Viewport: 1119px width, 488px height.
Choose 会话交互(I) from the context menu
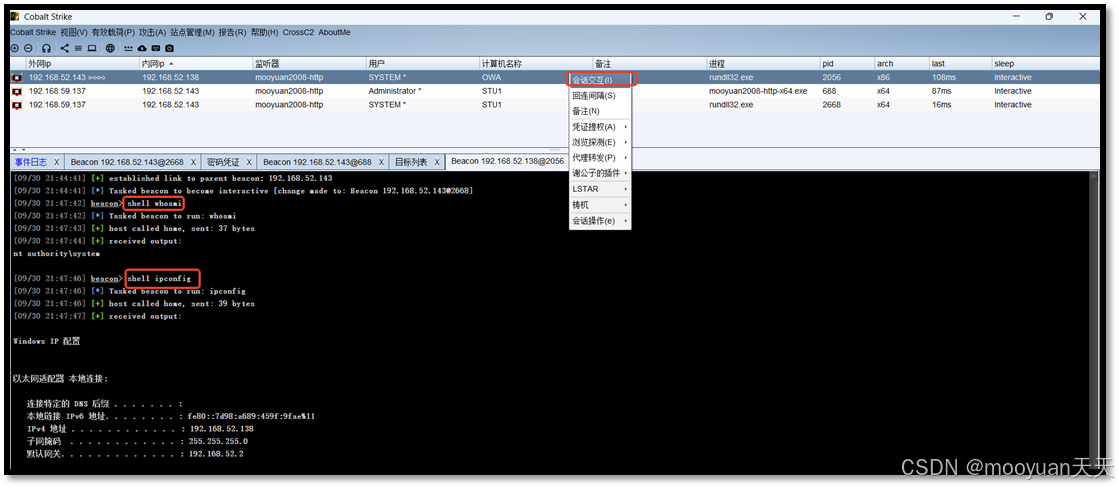point(599,79)
